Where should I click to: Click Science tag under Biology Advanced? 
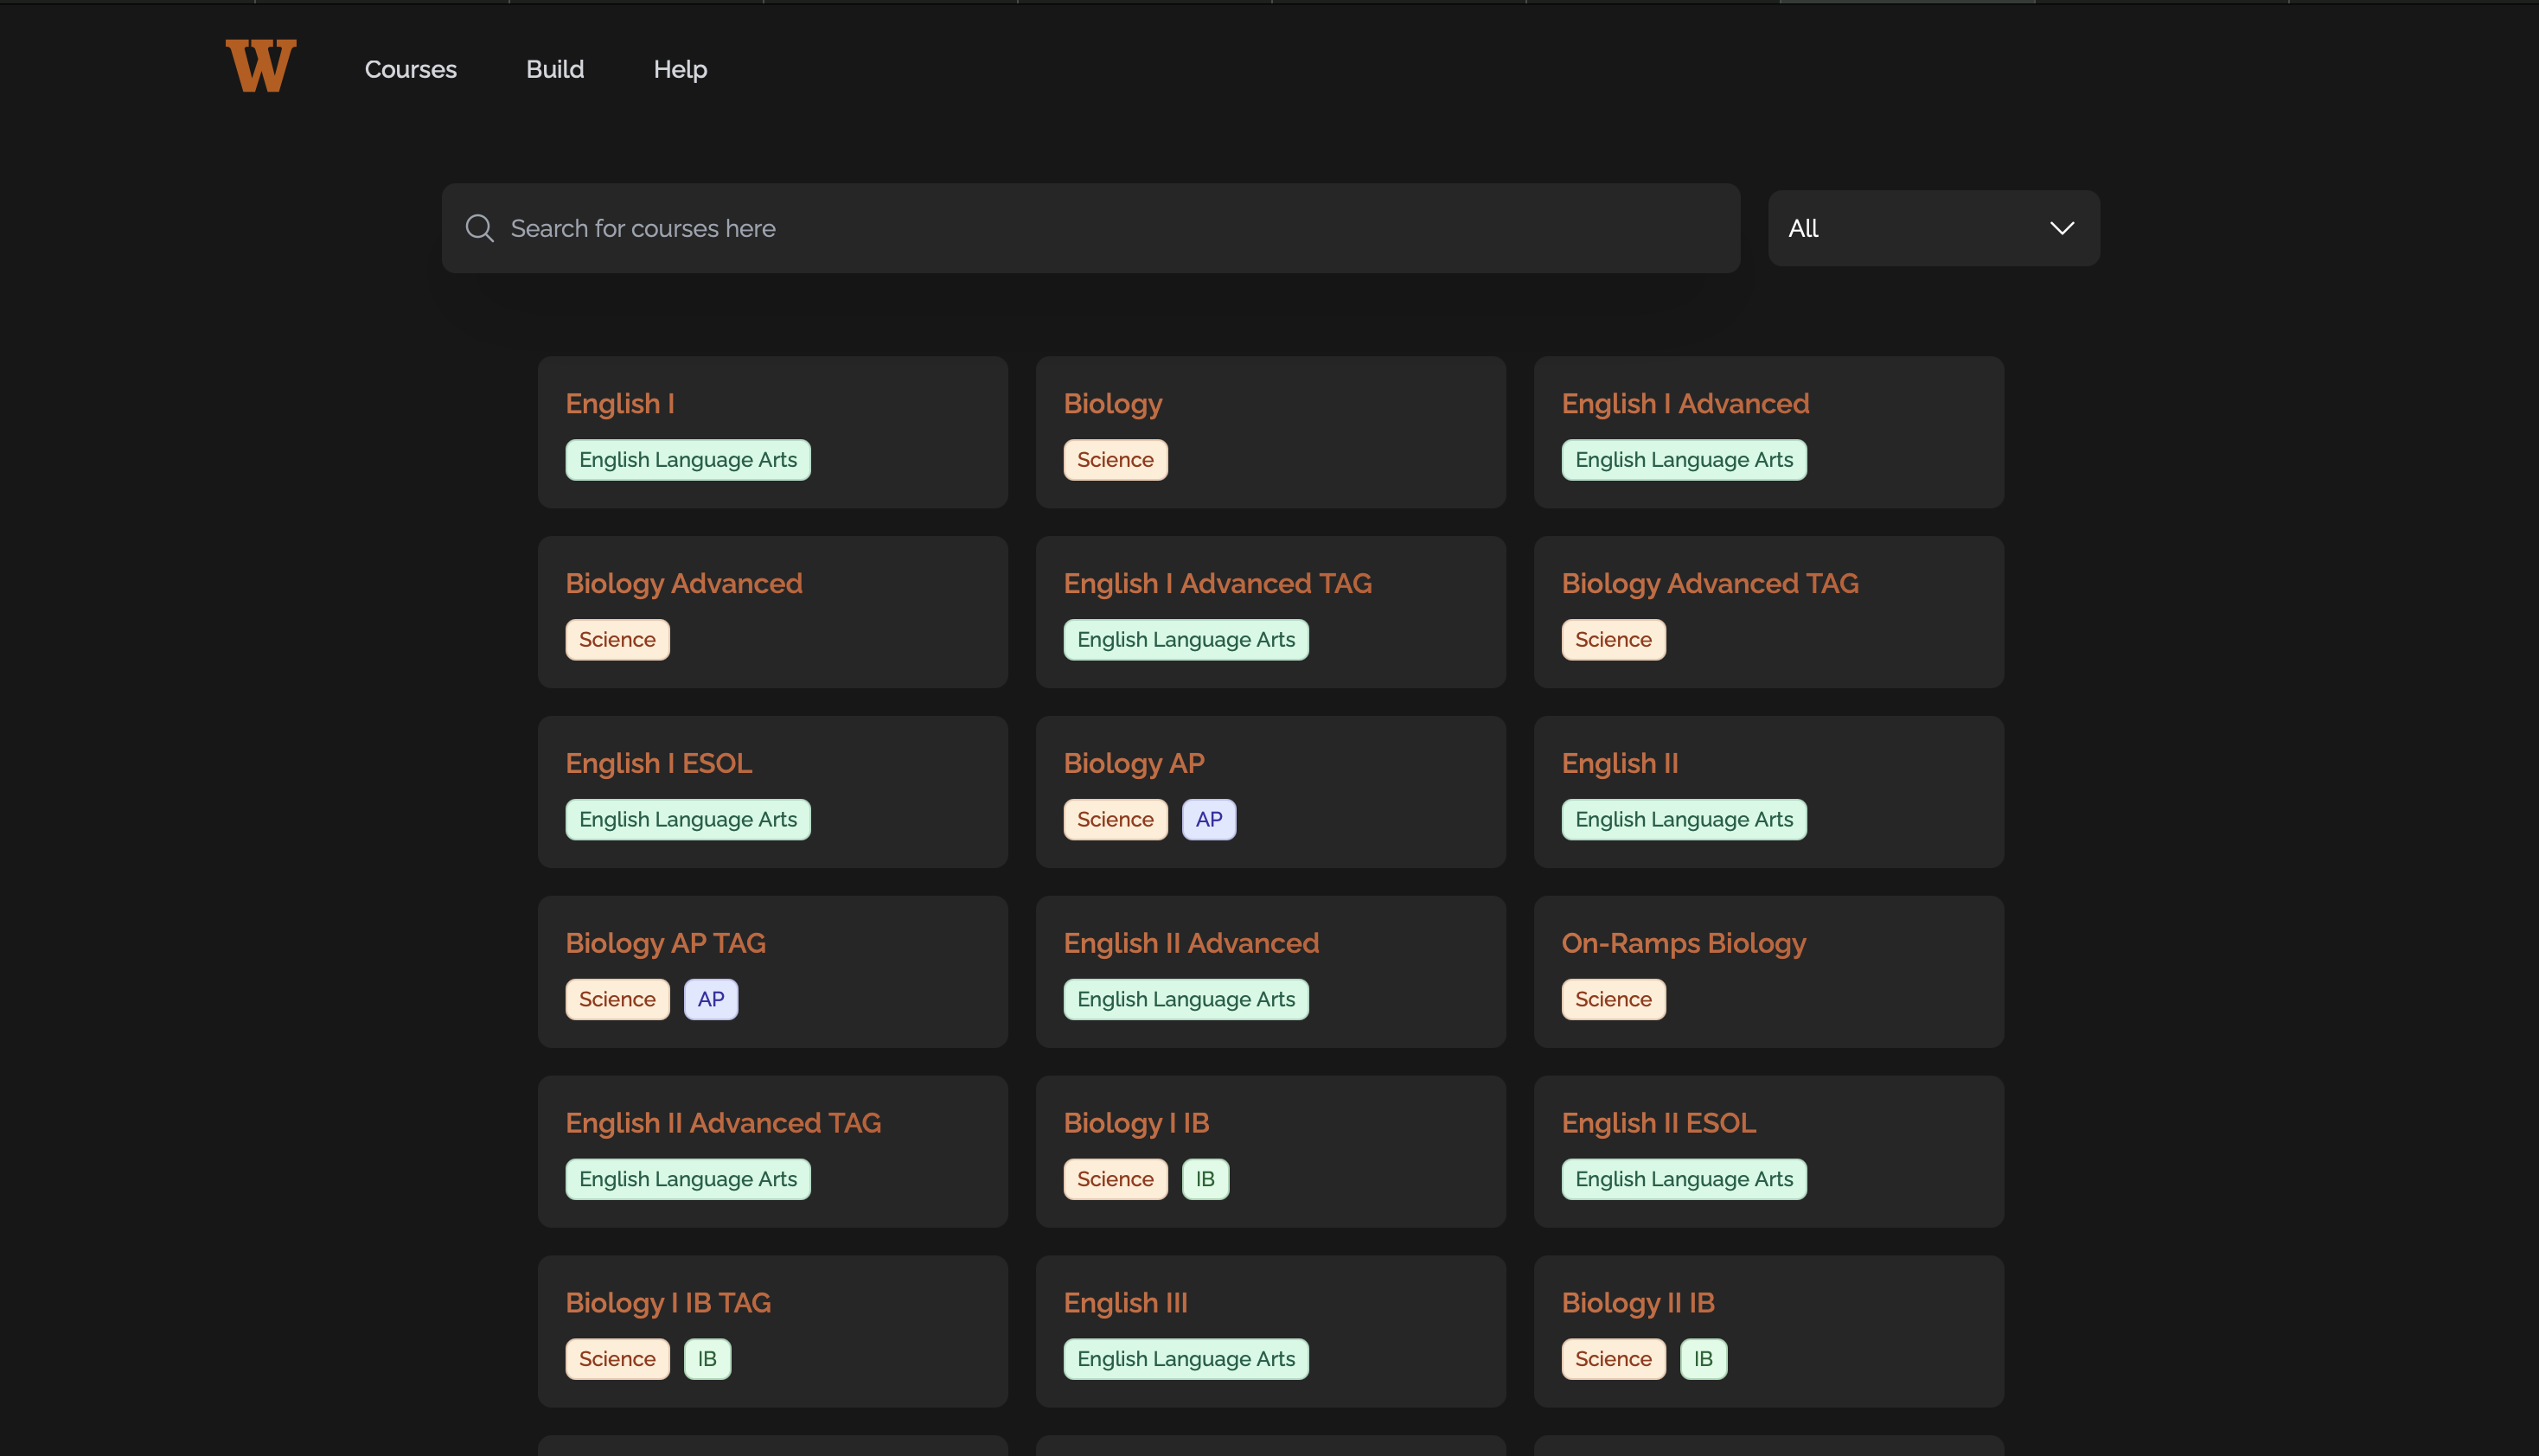coord(617,639)
